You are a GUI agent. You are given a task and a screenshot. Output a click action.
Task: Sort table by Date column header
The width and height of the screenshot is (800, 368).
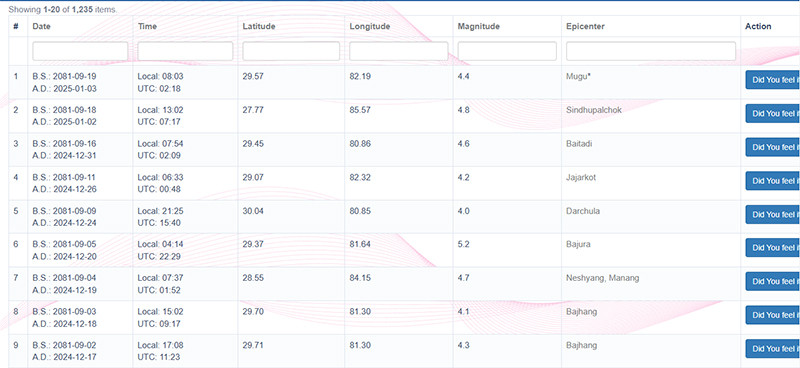pyautogui.click(x=41, y=26)
